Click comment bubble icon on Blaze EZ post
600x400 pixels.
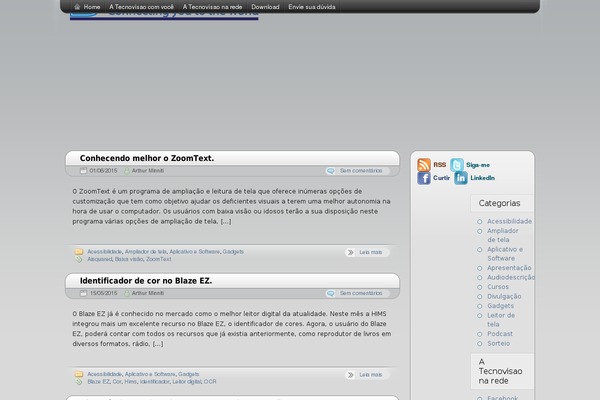[x=331, y=293]
